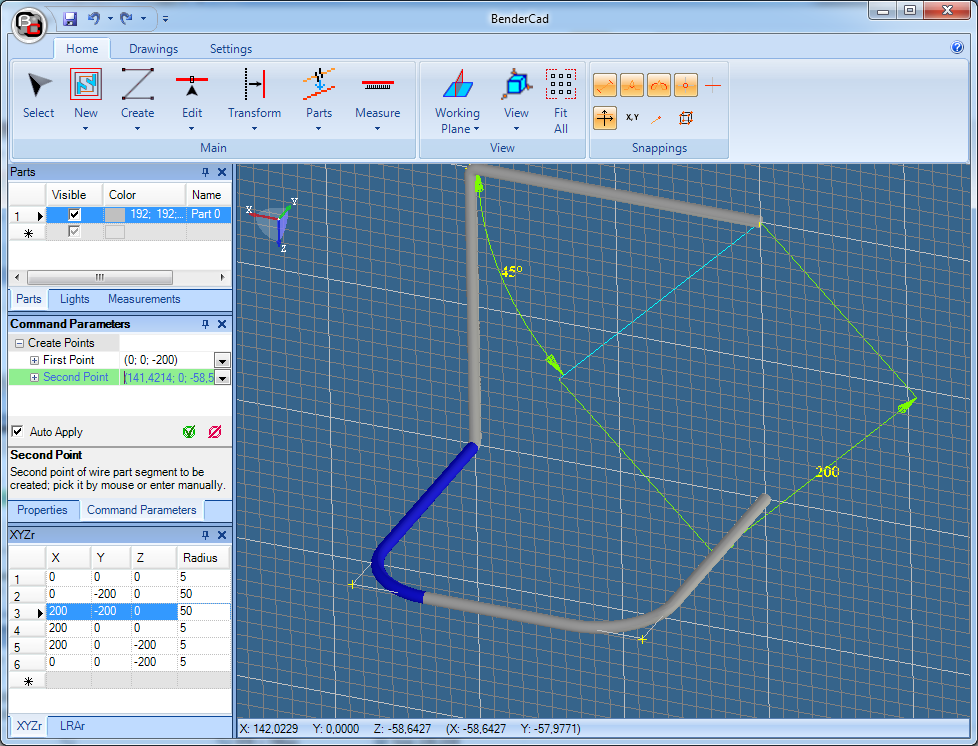Toggle Auto Apply checkbox

17,431
